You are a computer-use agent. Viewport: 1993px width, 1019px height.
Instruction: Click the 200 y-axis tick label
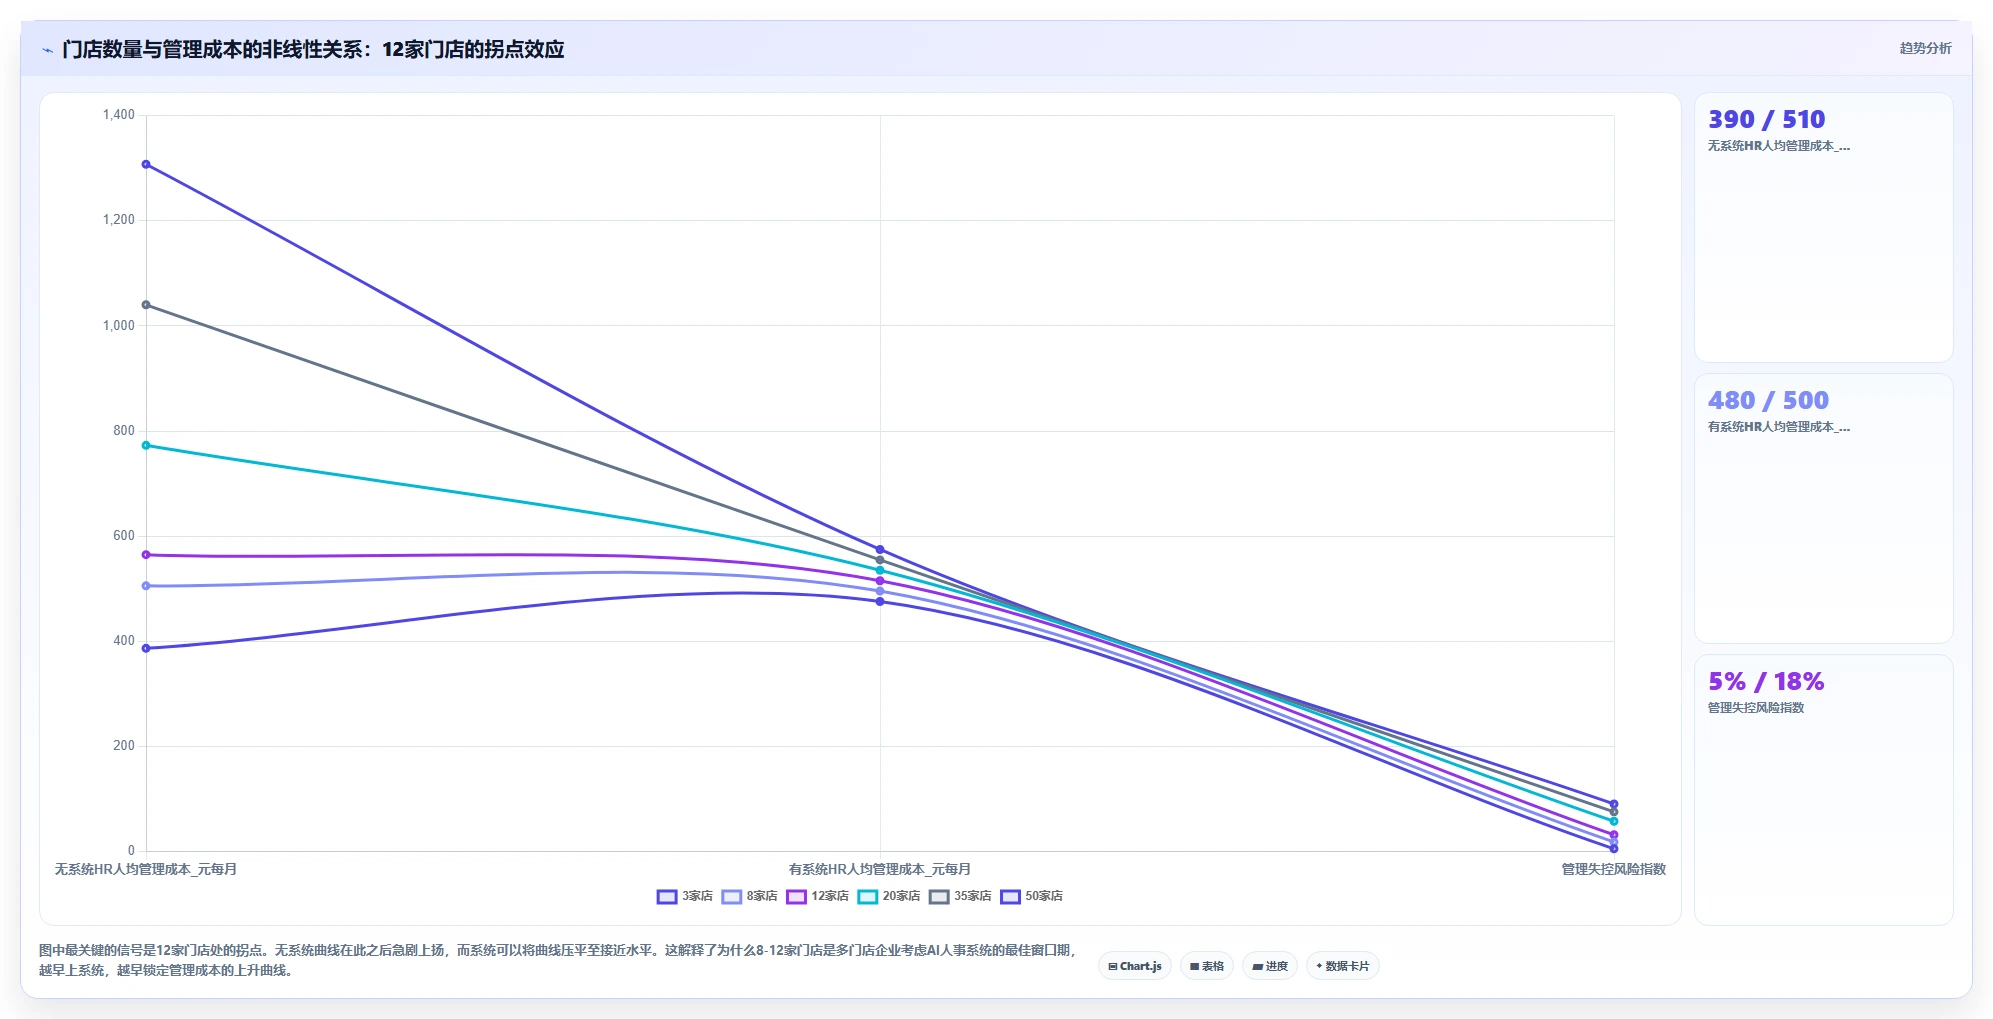tap(124, 746)
